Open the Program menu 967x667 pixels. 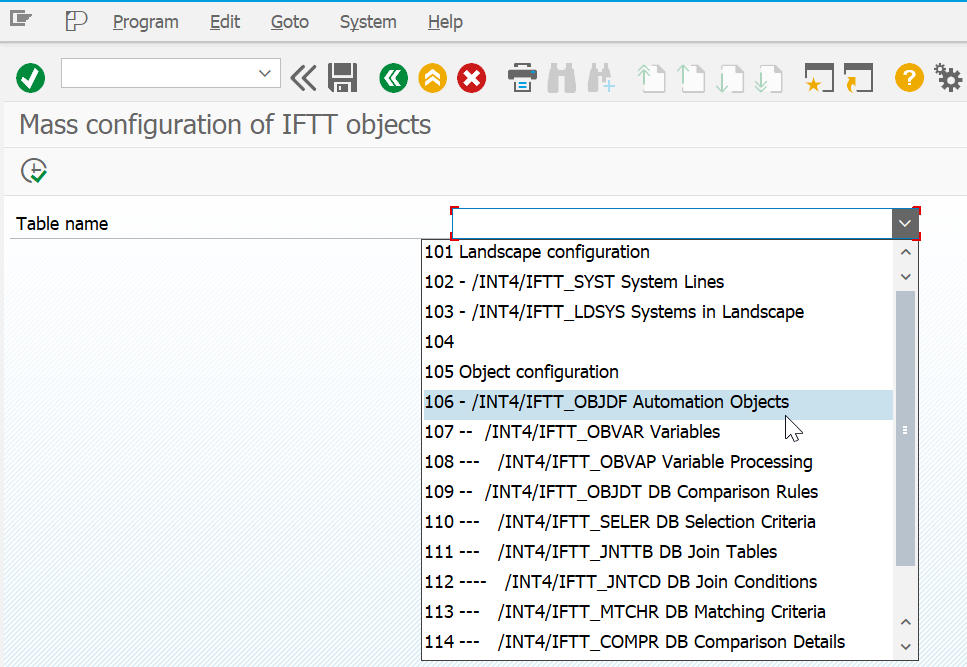pos(145,21)
